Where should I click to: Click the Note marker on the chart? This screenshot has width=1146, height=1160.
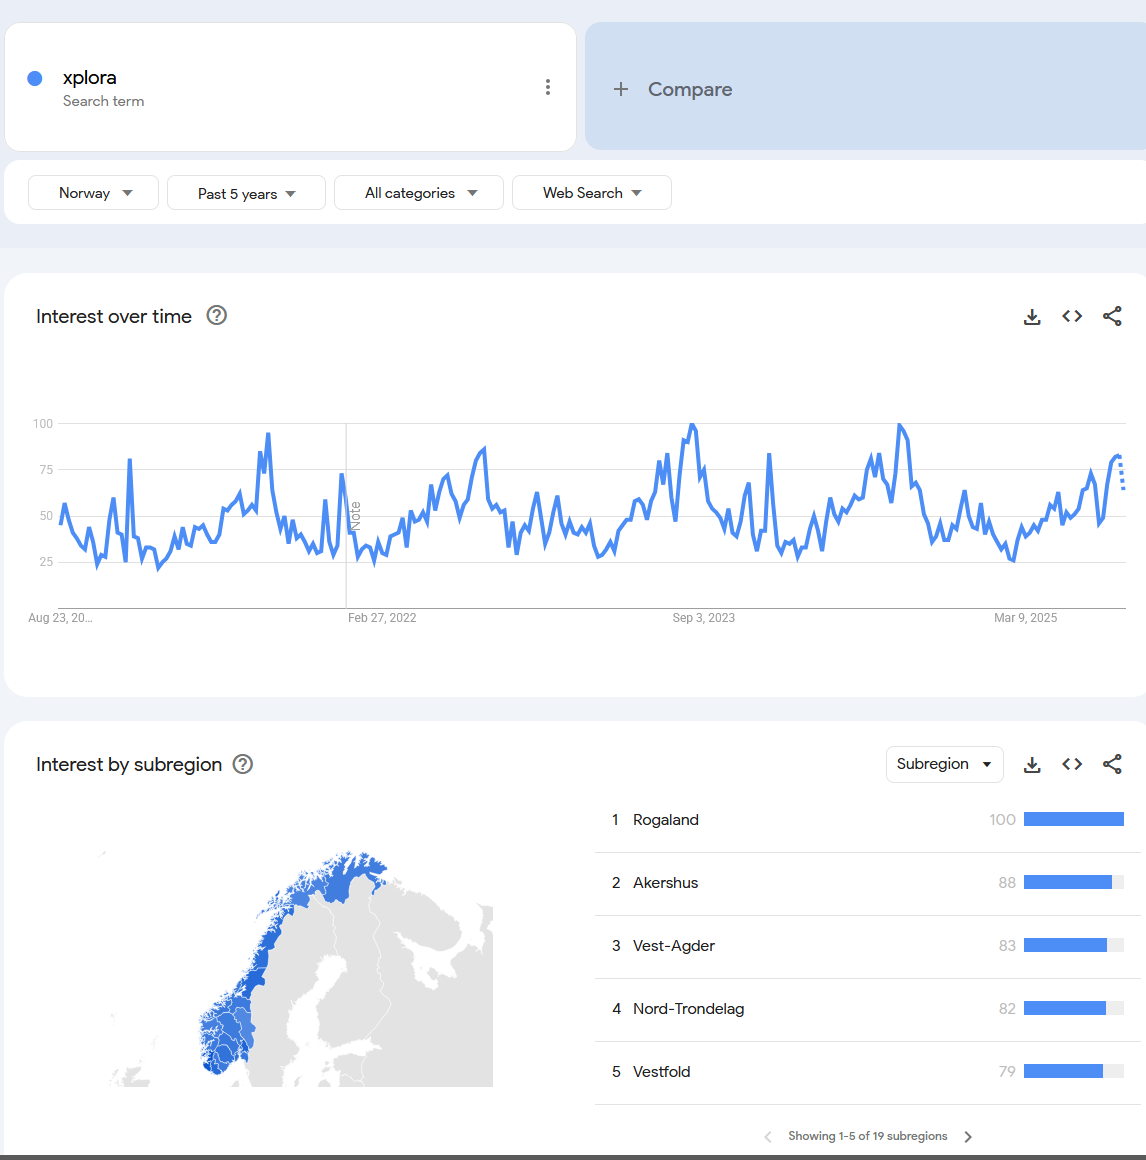coord(355,516)
